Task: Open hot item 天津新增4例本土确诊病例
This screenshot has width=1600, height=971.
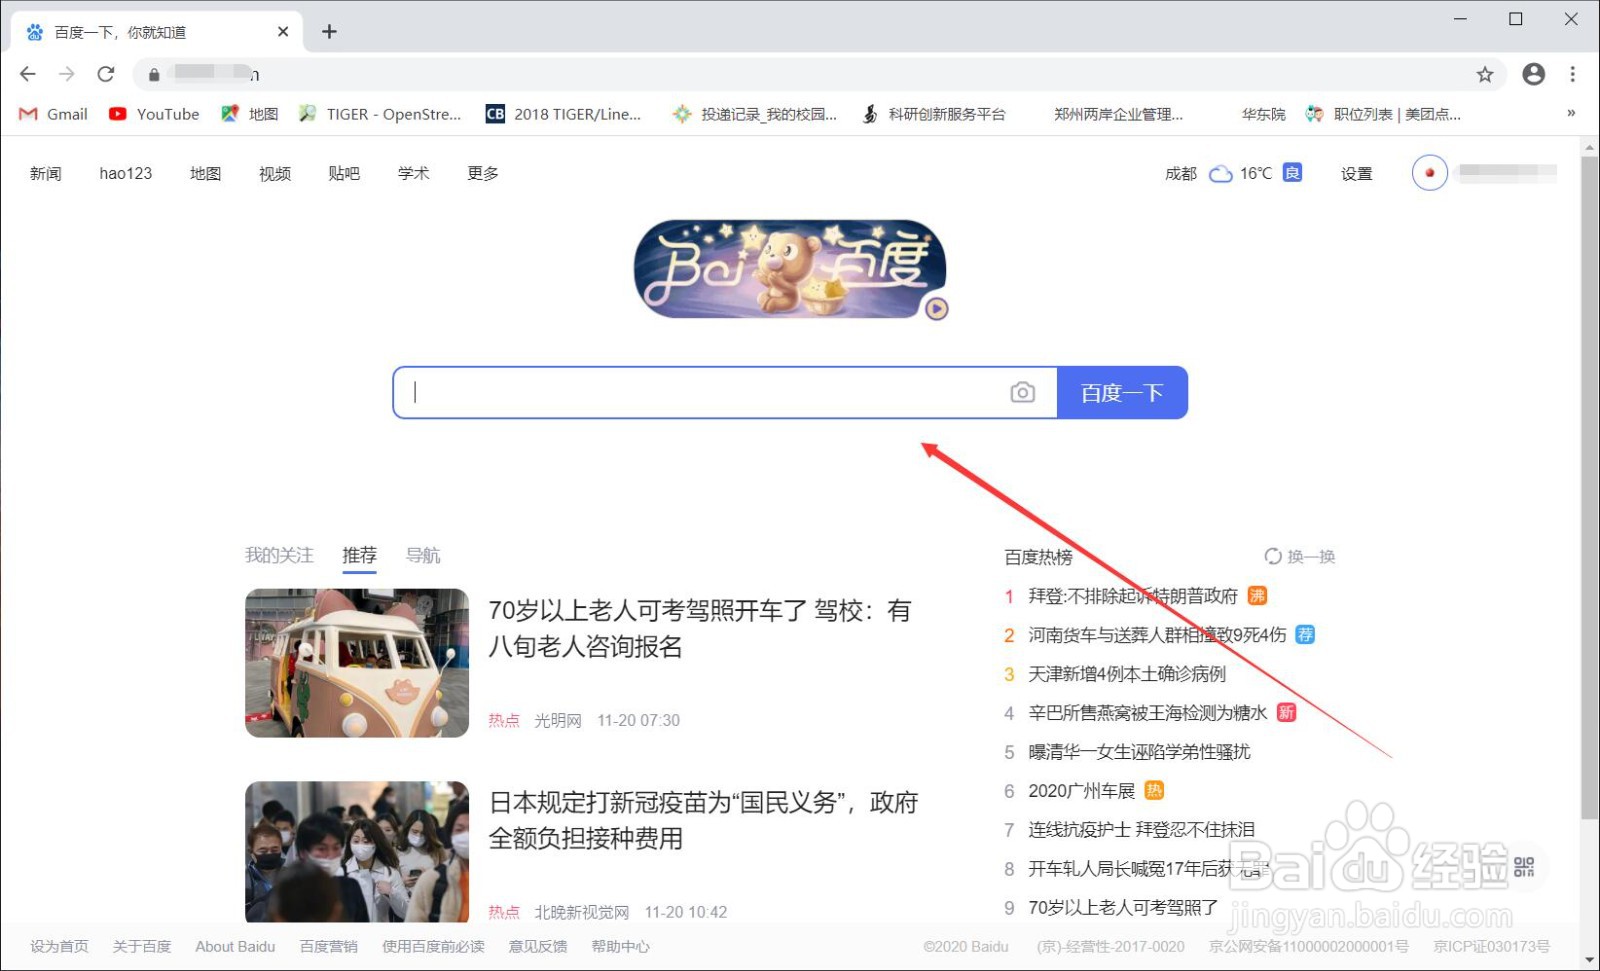Action: tap(1127, 674)
